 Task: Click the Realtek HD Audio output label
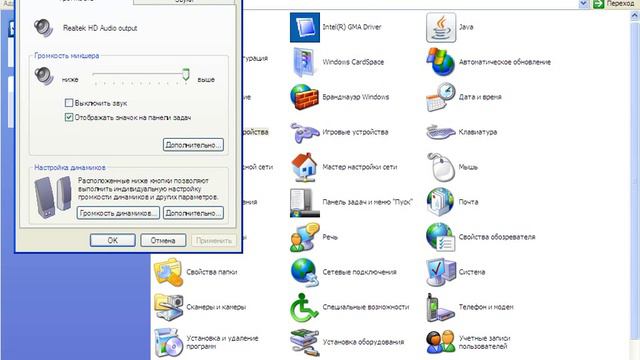click(x=100, y=28)
